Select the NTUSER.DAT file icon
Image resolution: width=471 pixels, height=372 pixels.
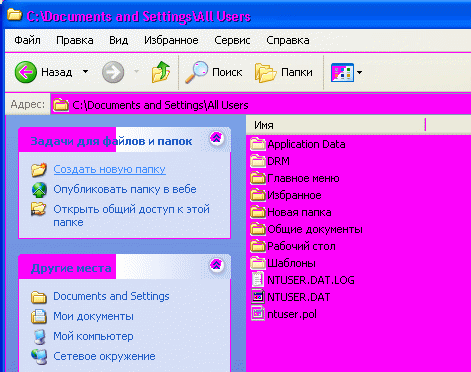[258, 297]
